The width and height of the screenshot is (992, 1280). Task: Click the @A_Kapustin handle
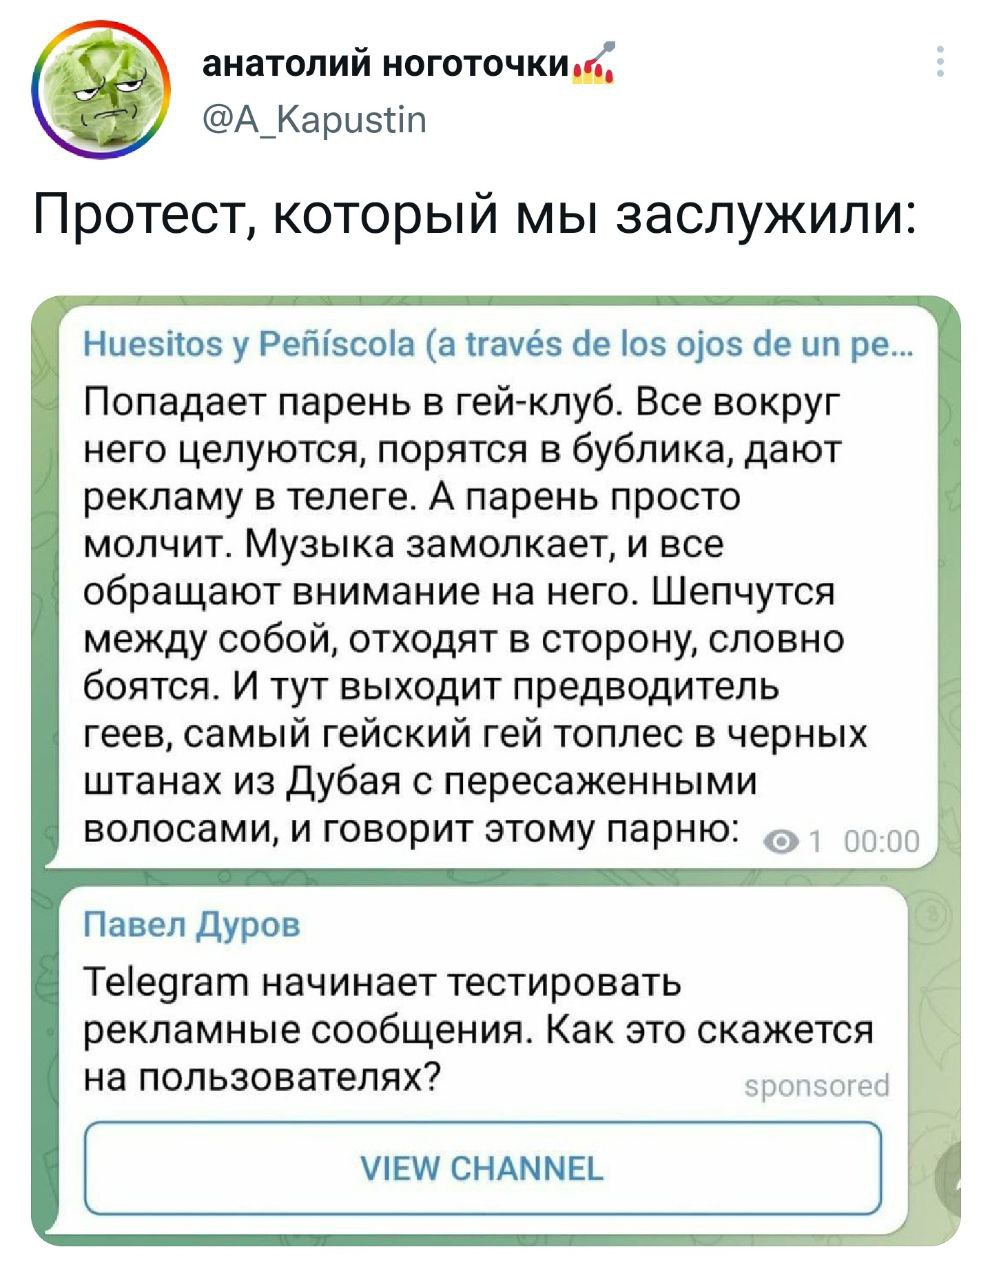click(315, 121)
